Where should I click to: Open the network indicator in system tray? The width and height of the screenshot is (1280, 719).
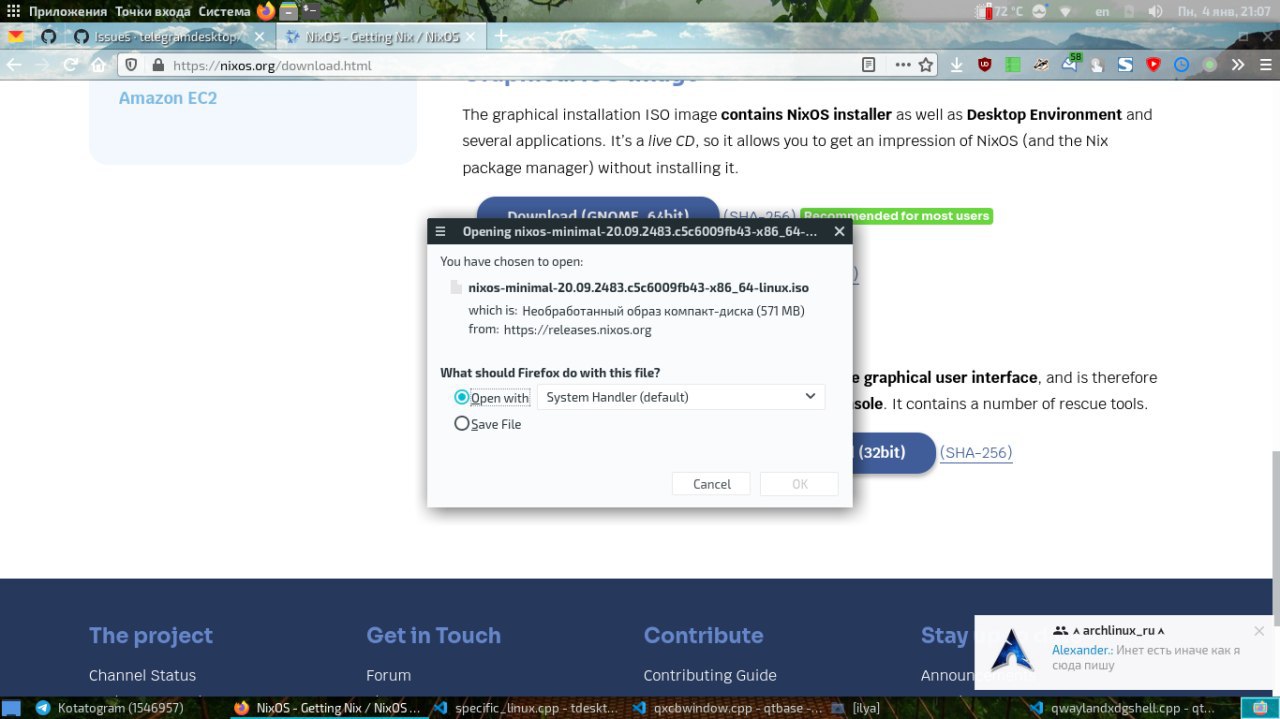1066,11
